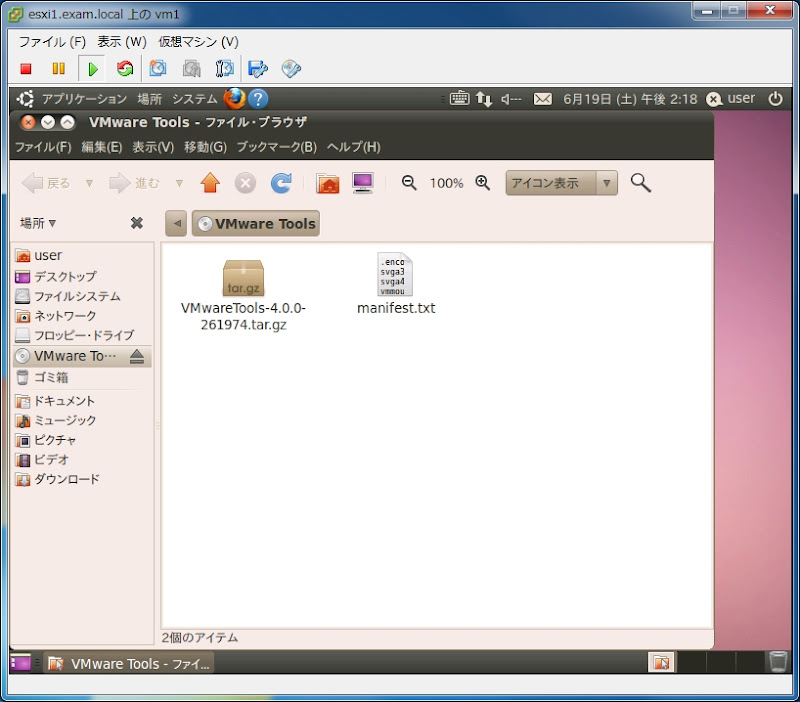Open the volume control indicator
The width and height of the screenshot is (800, 702).
coord(511,99)
